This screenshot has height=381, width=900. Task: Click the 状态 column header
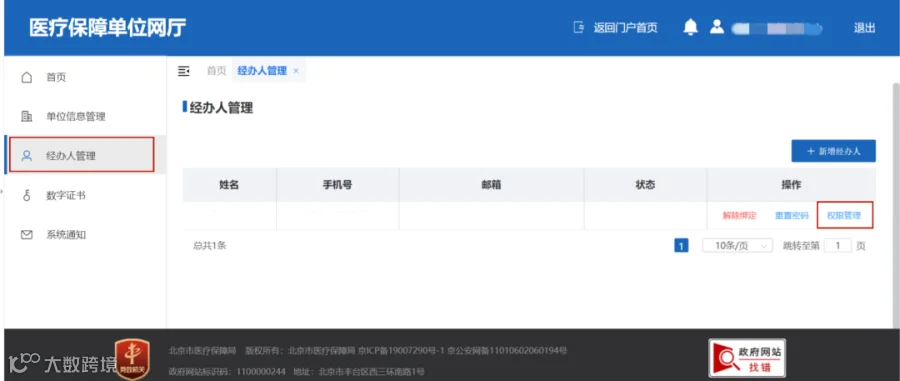click(645, 185)
